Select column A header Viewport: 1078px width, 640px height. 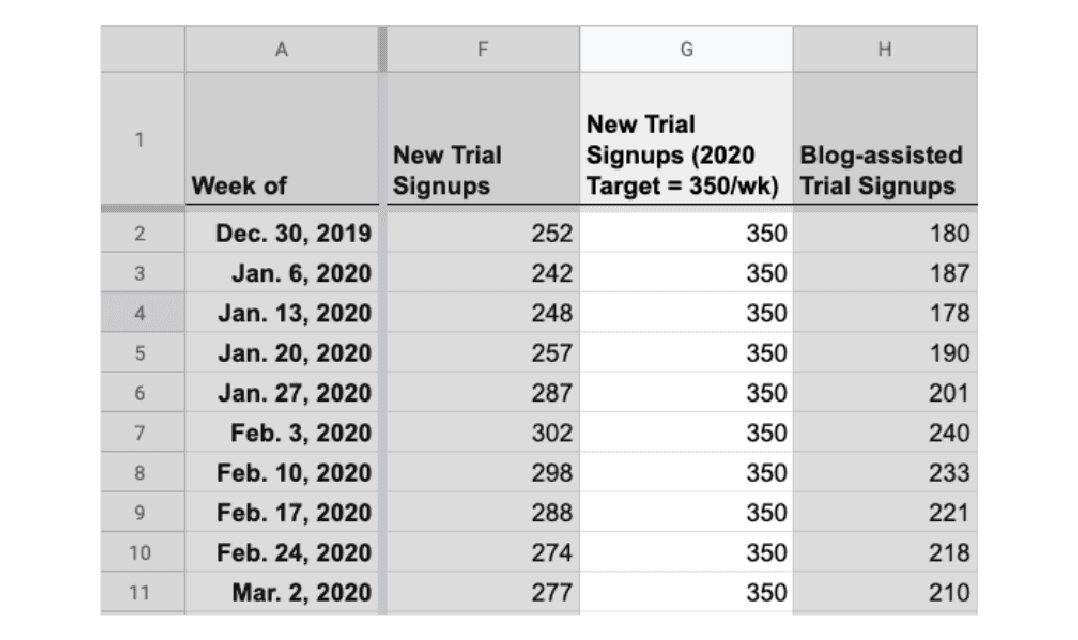[281, 49]
